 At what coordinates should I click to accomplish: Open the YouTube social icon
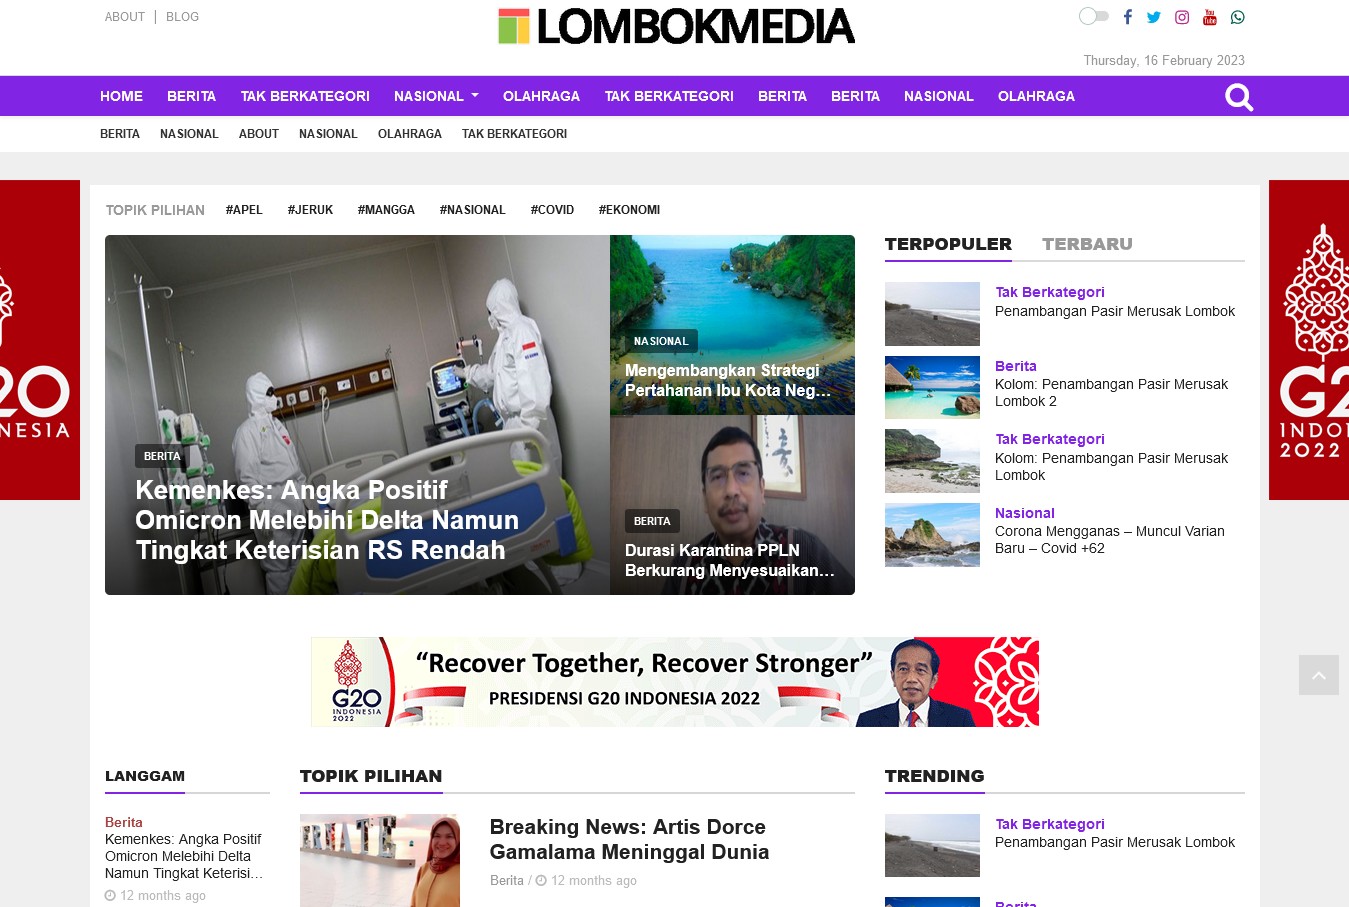coord(1209,17)
